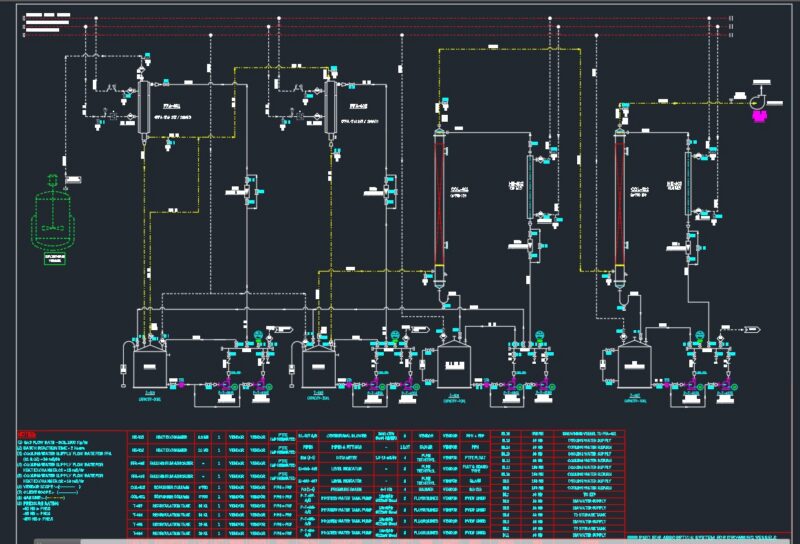Click the CENTRIFUGAL BLOWER cell in equipment table

click(345, 436)
